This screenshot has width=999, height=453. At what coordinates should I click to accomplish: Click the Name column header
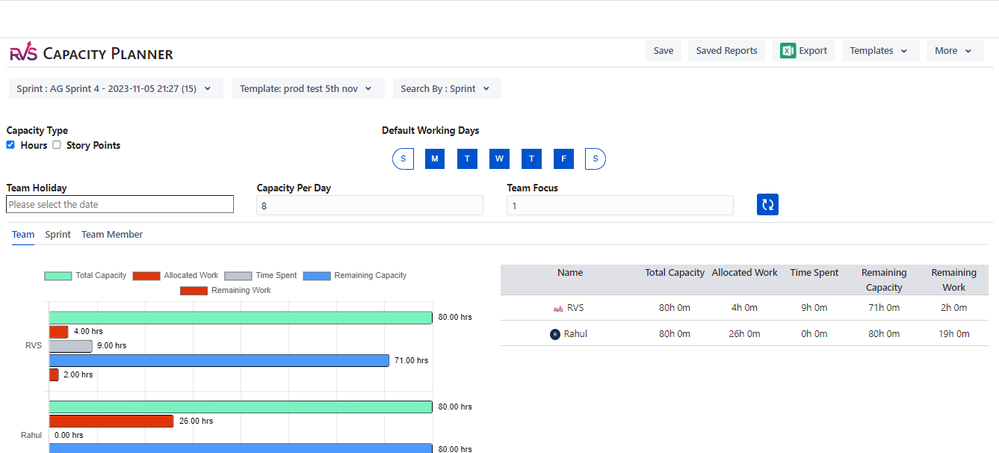click(x=570, y=273)
